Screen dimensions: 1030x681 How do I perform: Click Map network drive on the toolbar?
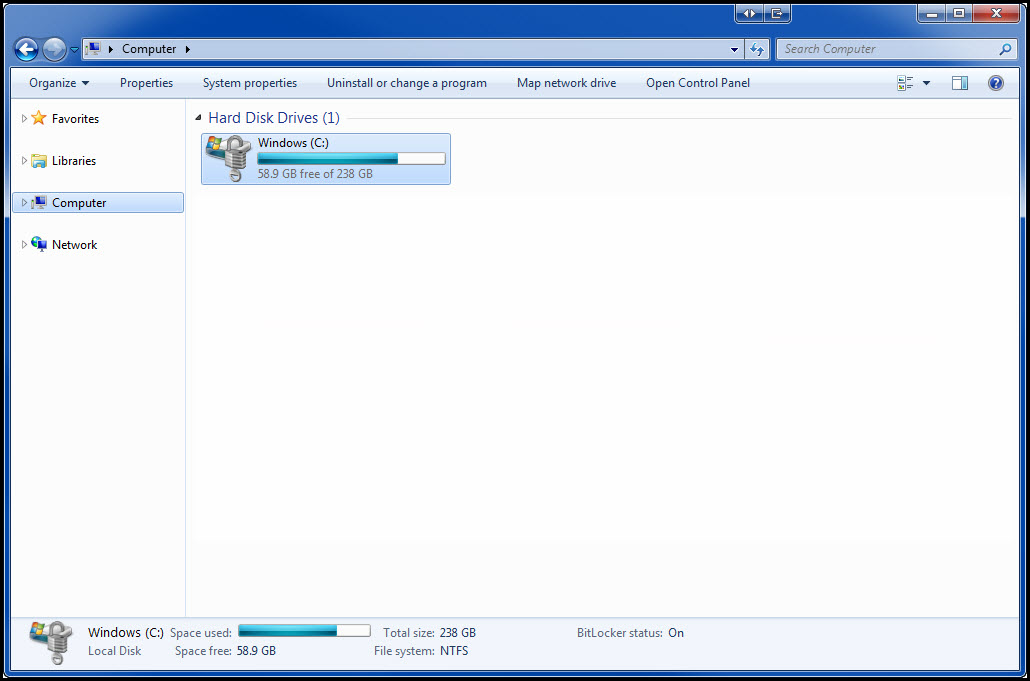[566, 83]
